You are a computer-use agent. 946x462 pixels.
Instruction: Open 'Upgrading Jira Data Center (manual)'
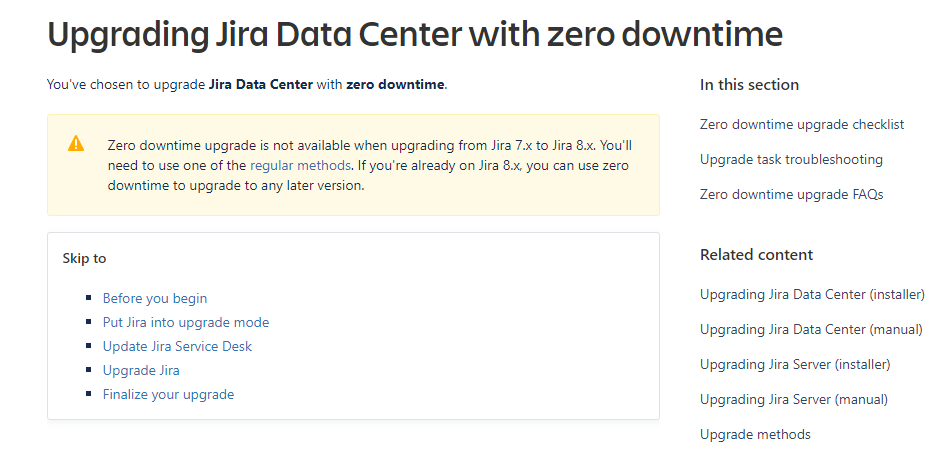tap(810, 329)
